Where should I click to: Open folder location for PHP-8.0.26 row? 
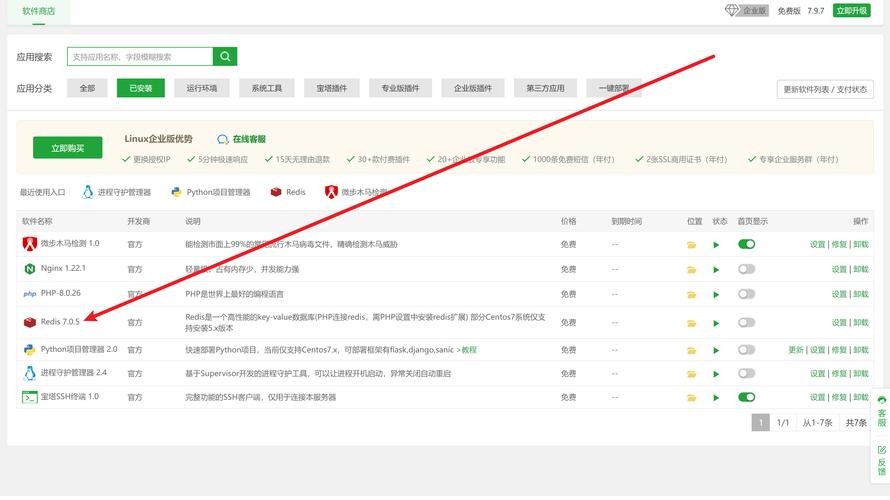[691, 295]
